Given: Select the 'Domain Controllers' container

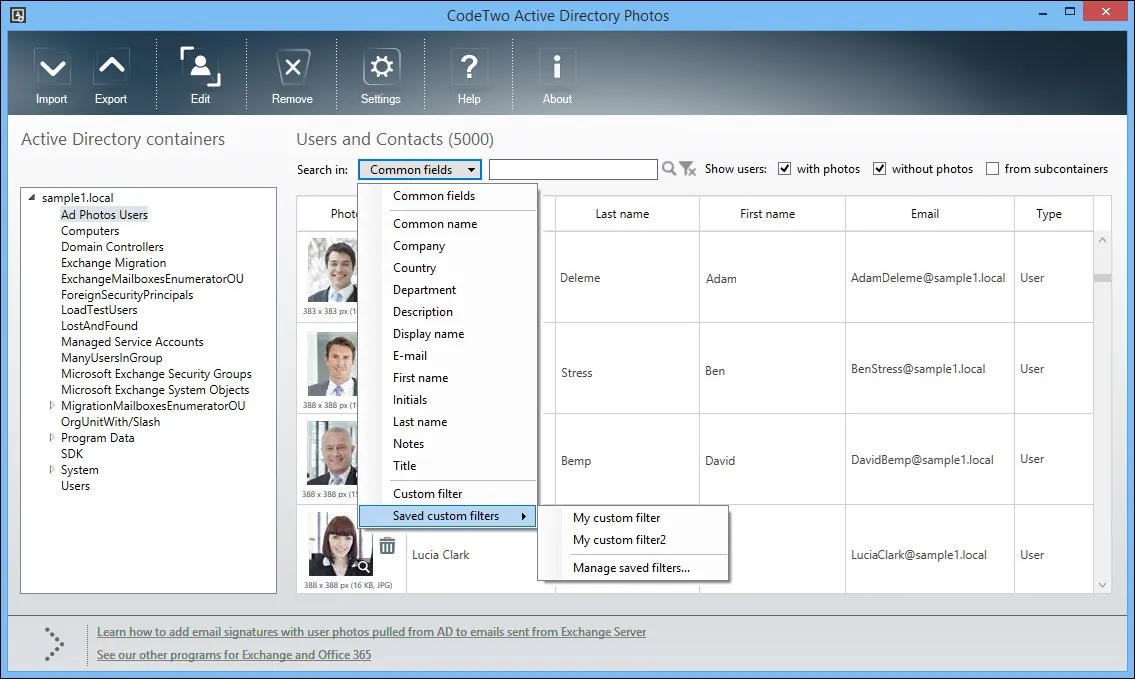Looking at the screenshot, I should 112,246.
